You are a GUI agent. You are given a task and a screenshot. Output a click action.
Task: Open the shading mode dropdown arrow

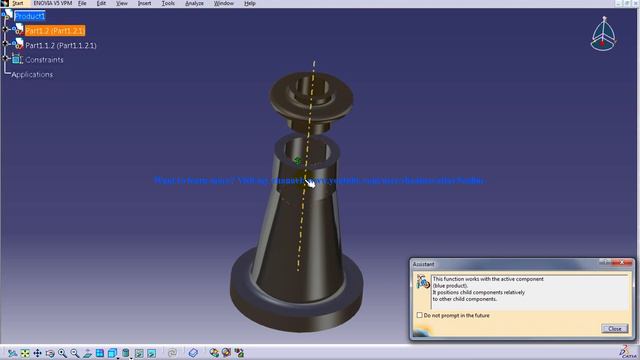pyautogui.click(x=131, y=357)
